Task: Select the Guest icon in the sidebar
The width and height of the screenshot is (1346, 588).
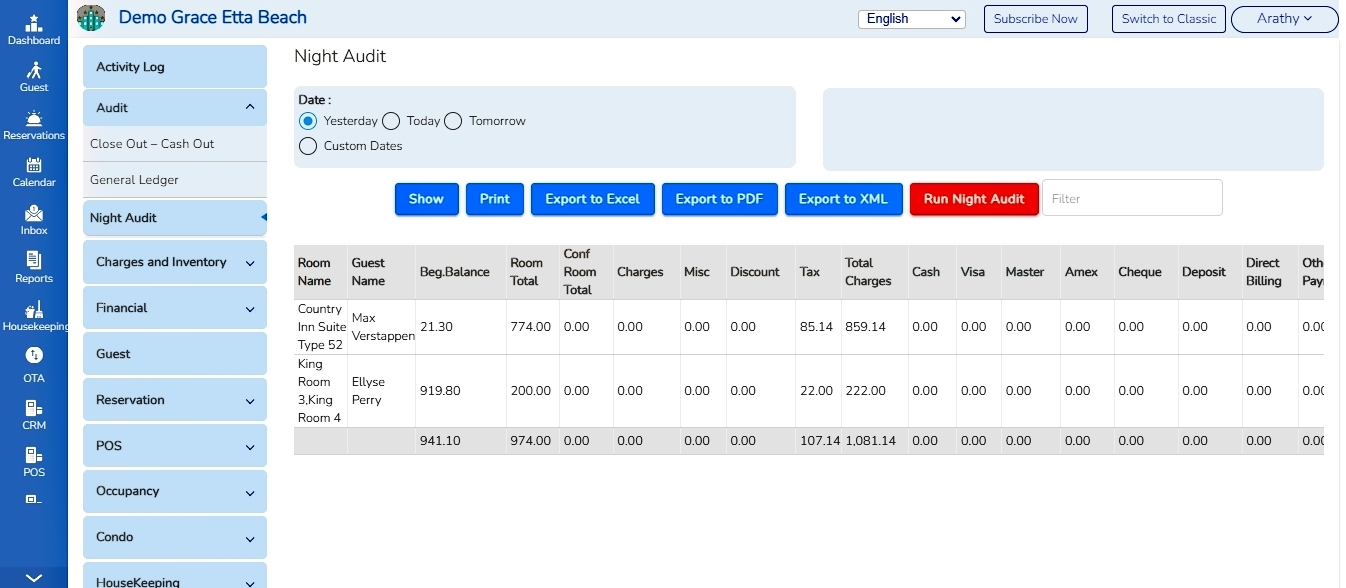Action: pyautogui.click(x=33, y=75)
